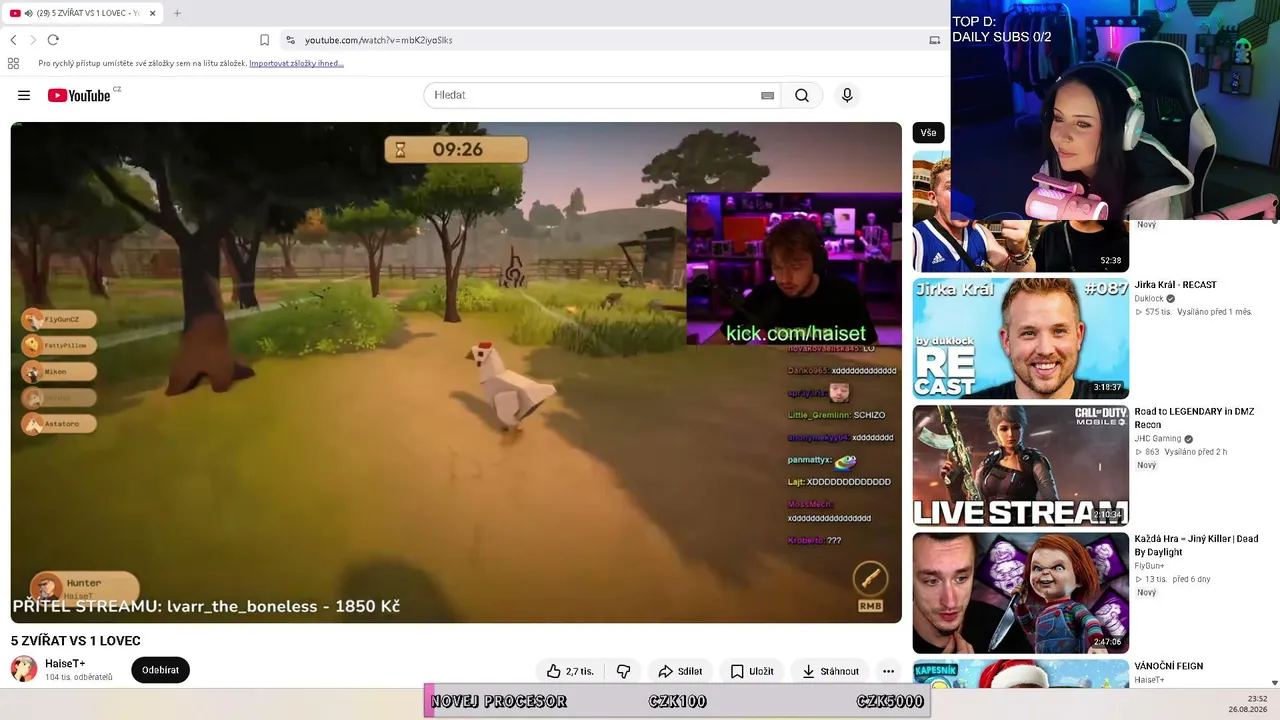This screenshot has height=720, width=1280.
Task: Open the HaiseT+ channel avatar
Action: click(24, 669)
